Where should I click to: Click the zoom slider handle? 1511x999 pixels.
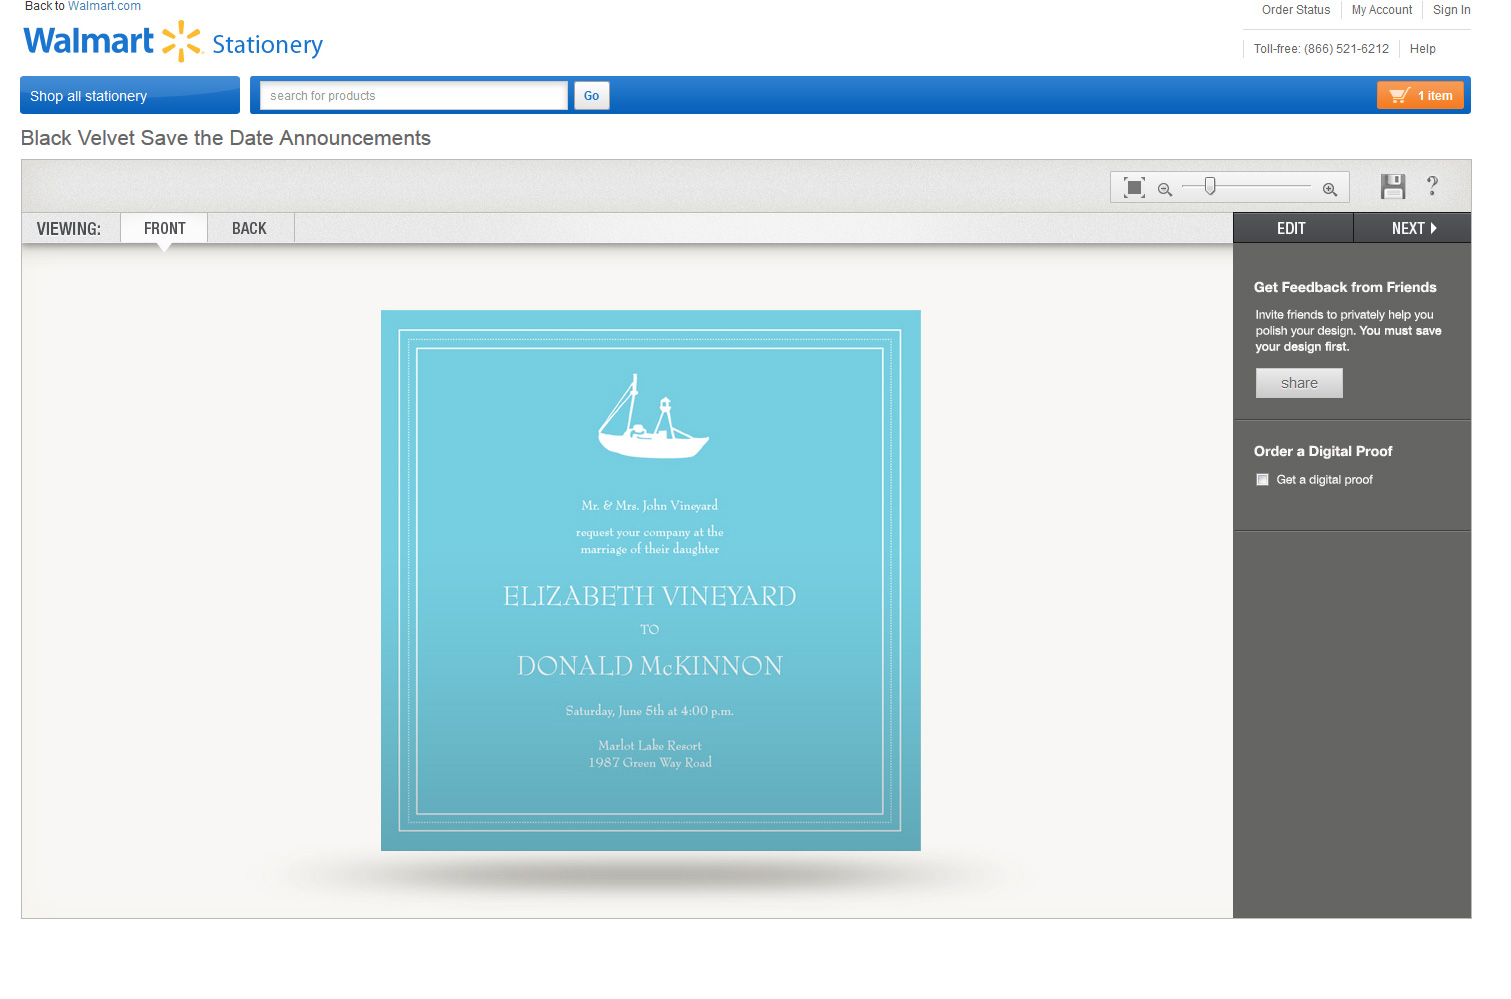1210,186
